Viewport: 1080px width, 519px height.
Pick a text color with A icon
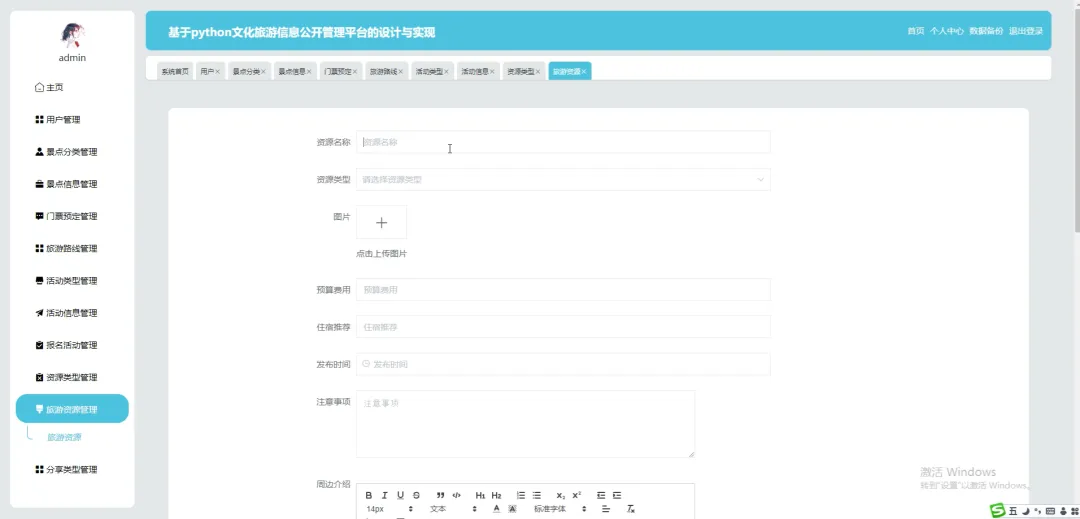pyautogui.click(x=496, y=509)
